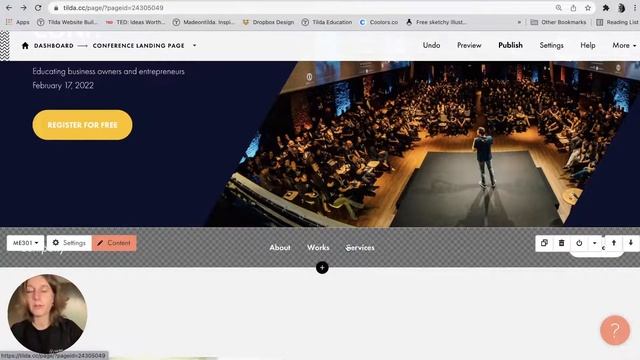Open TED: Ideas Worth bookmark
The image size is (640, 360).
point(135,22)
